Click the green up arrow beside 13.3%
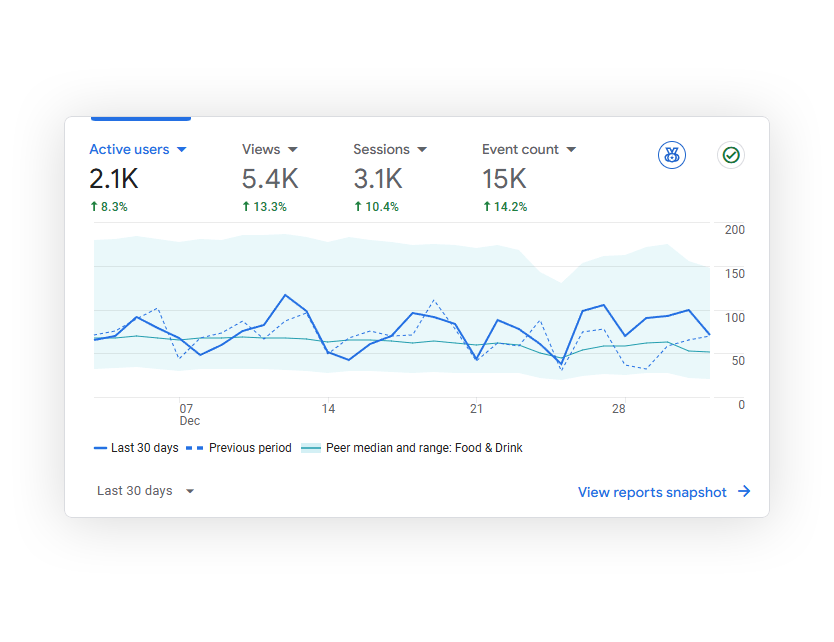 coord(246,207)
